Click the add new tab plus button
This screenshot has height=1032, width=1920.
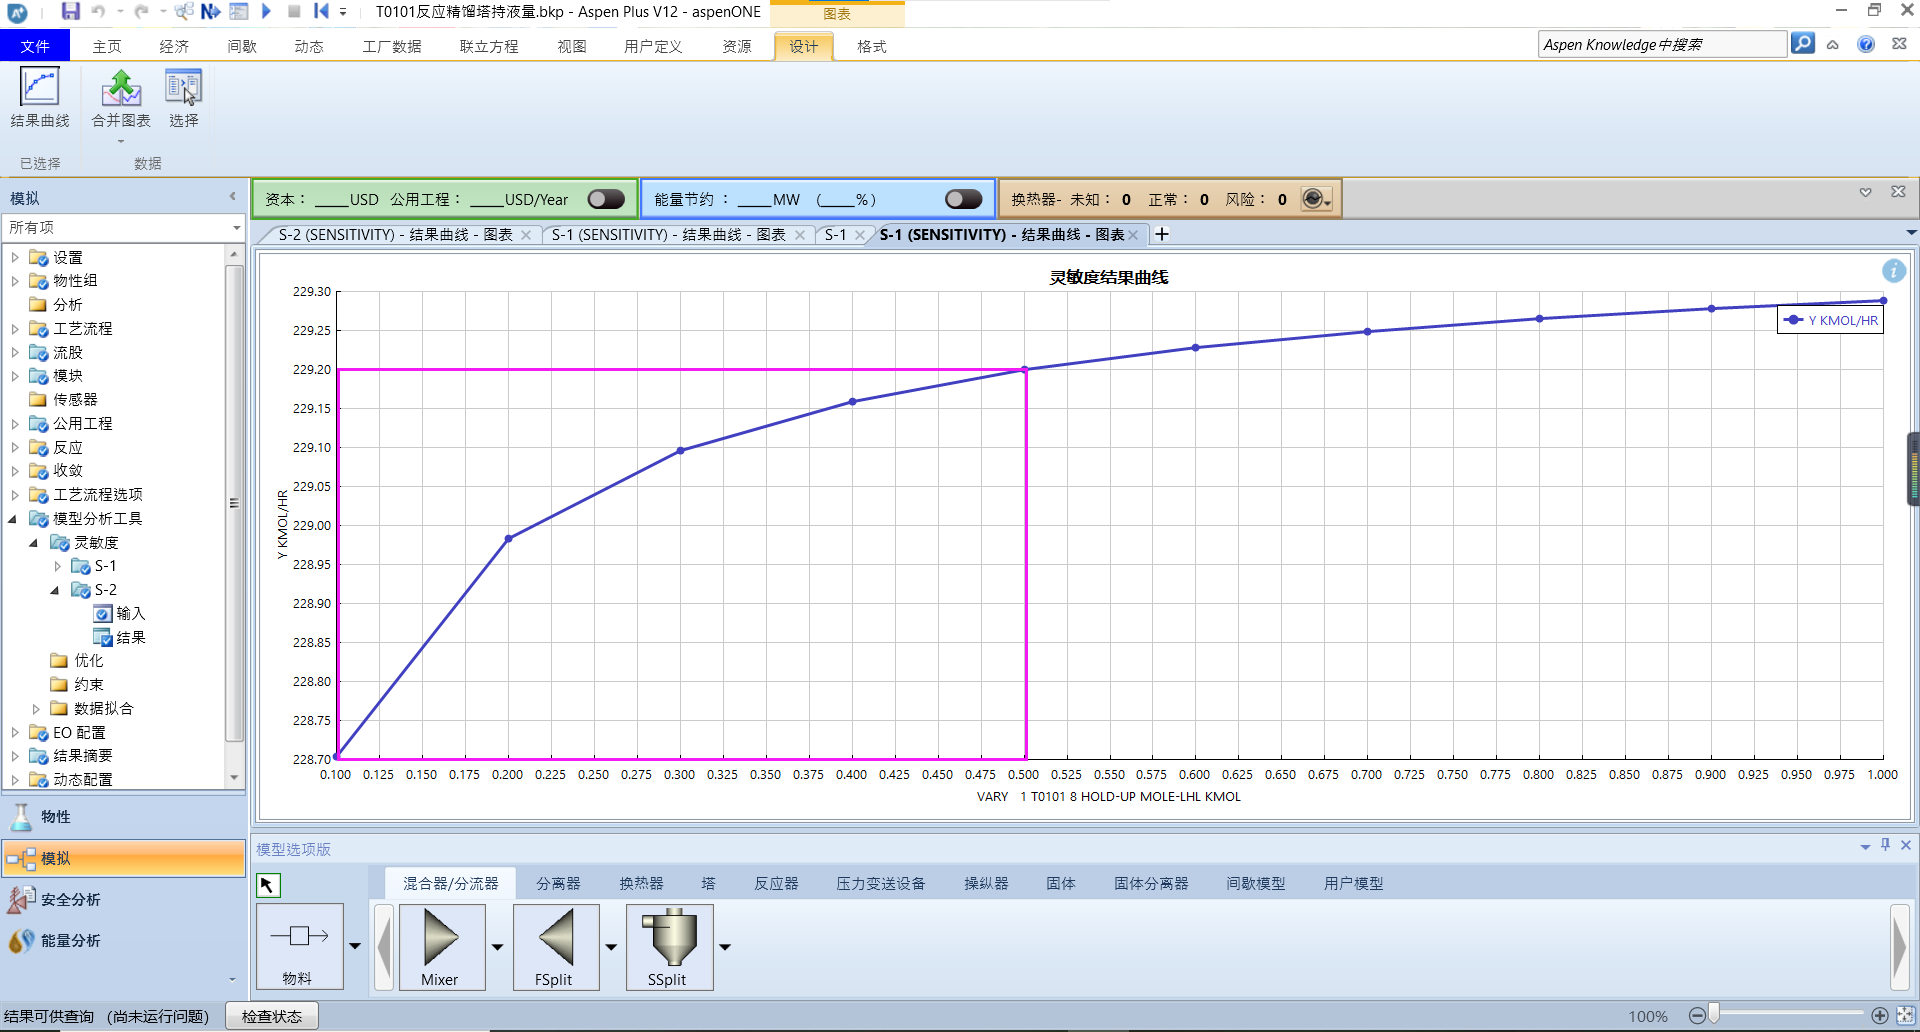coord(1162,234)
